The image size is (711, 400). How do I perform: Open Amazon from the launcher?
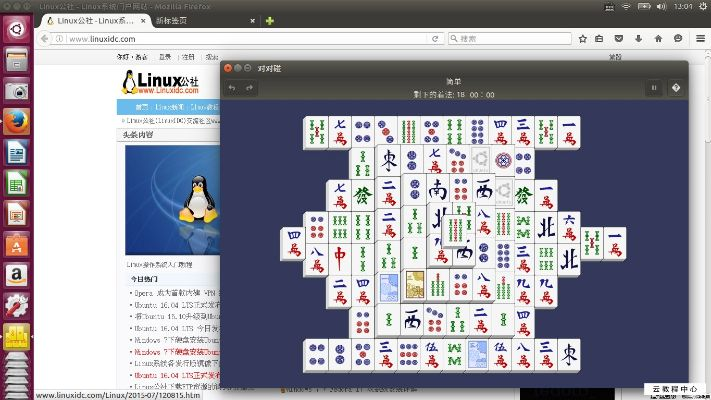17,275
